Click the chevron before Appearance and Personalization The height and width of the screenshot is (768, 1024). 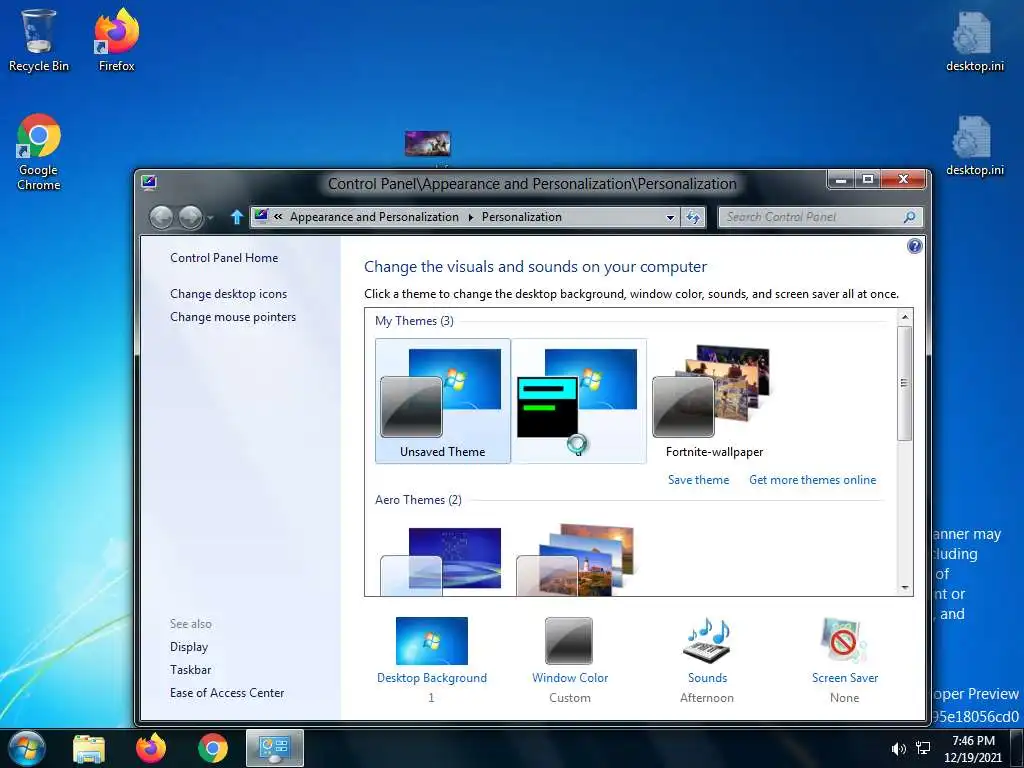(x=278, y=217)
